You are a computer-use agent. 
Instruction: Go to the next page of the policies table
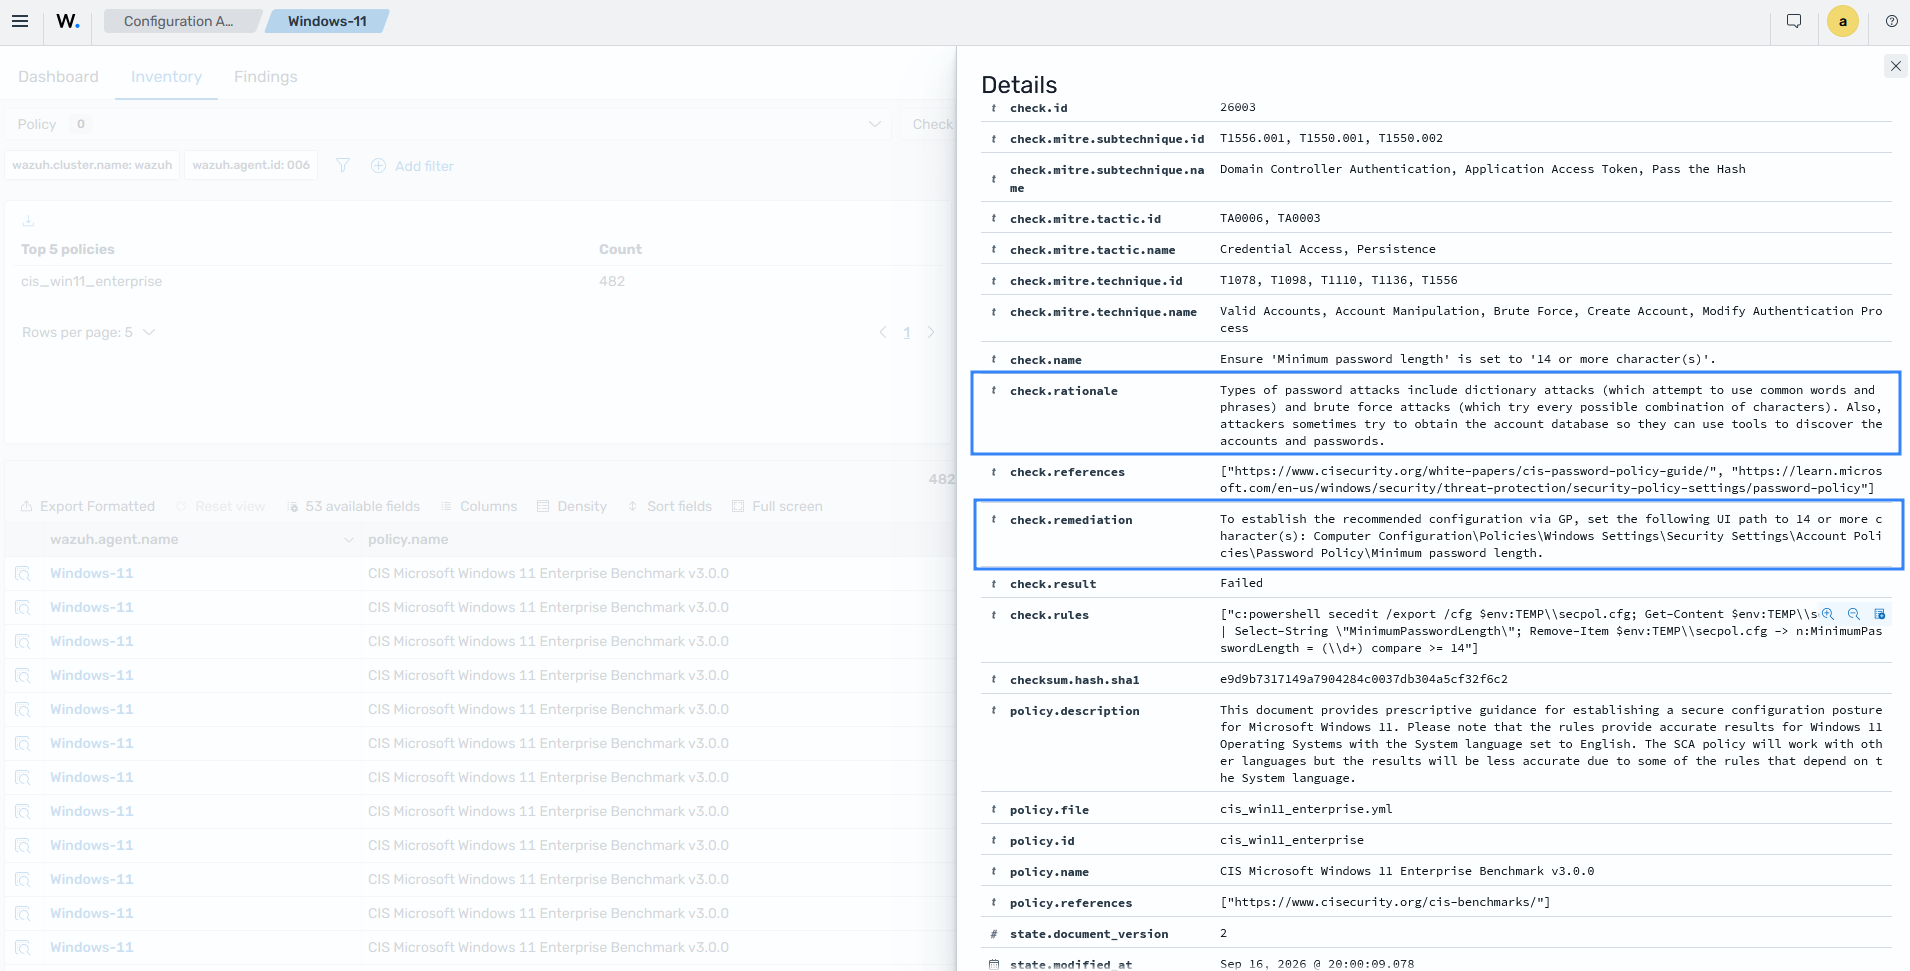click(931, 332)
